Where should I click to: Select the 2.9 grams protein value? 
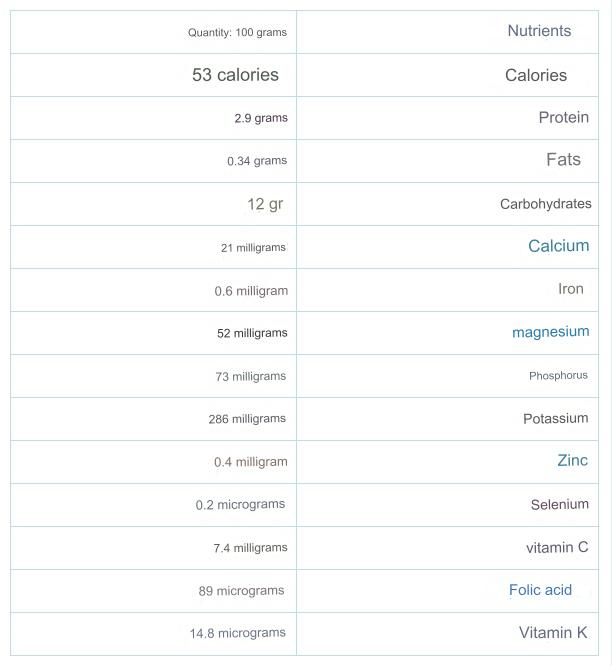260,118
